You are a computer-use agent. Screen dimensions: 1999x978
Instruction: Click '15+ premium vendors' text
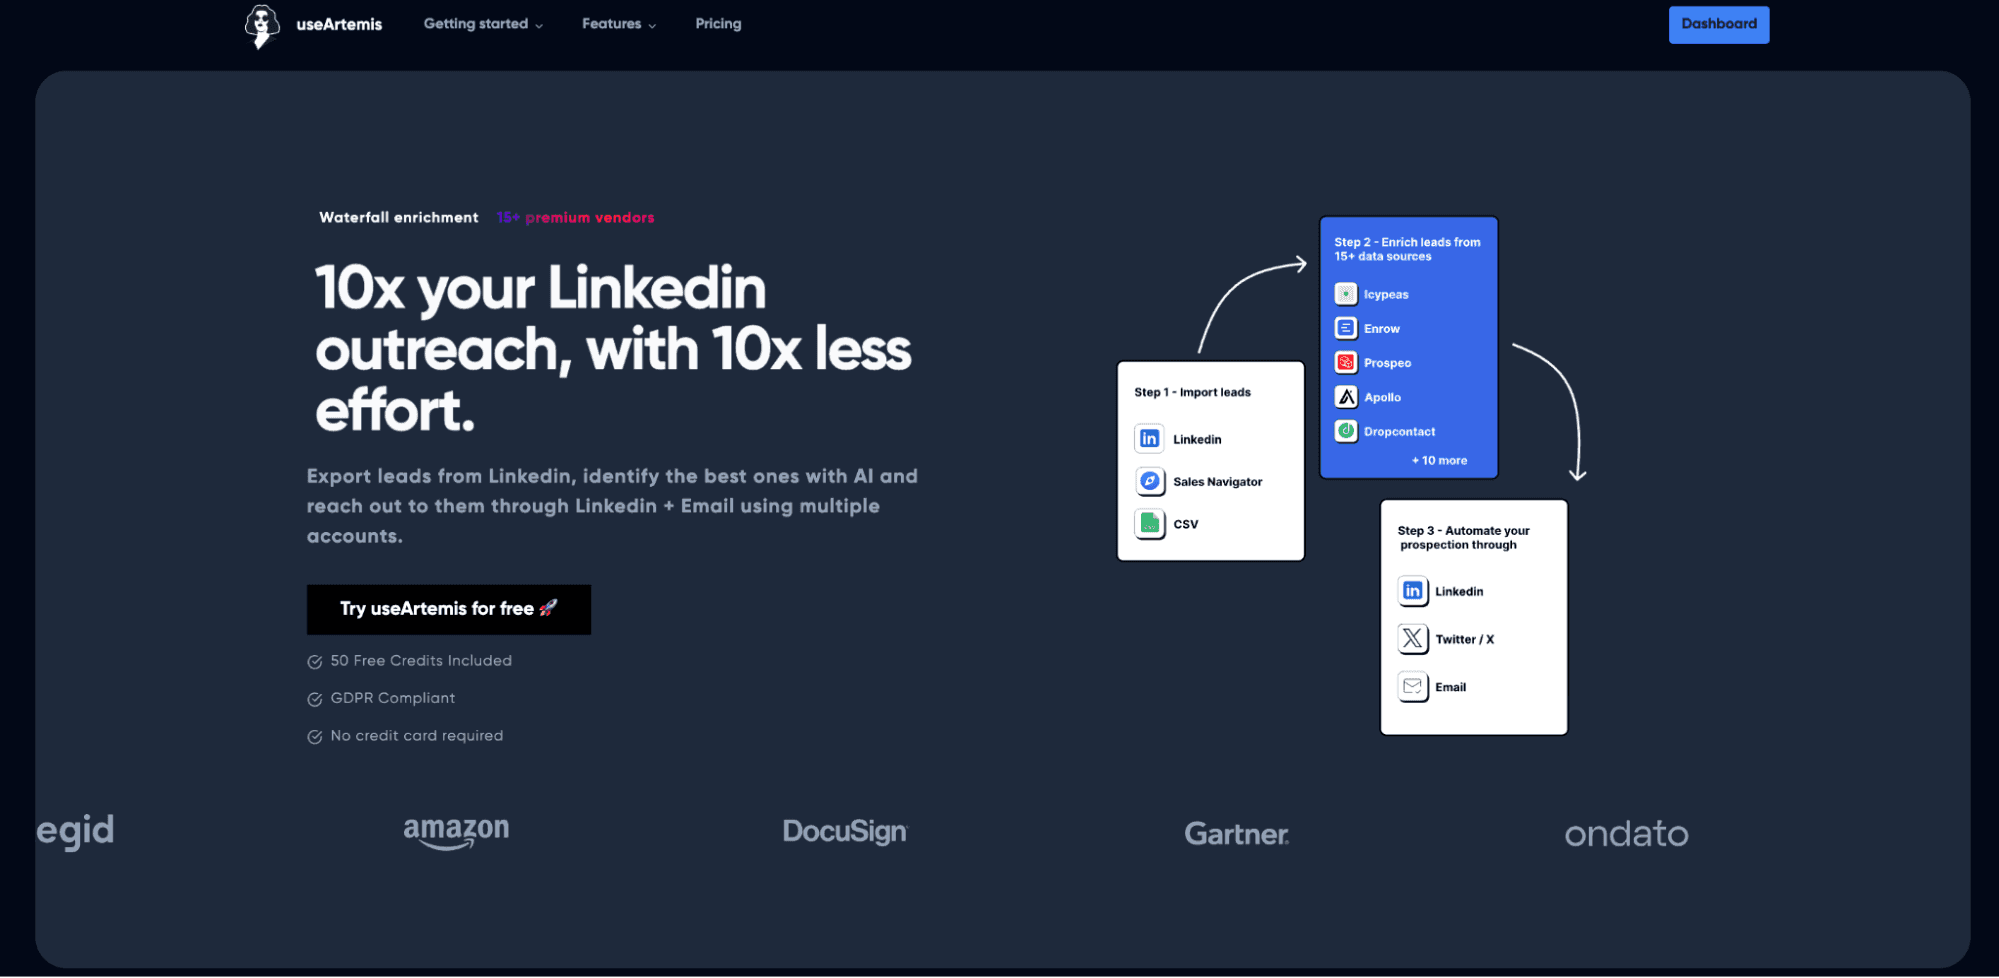575,218
